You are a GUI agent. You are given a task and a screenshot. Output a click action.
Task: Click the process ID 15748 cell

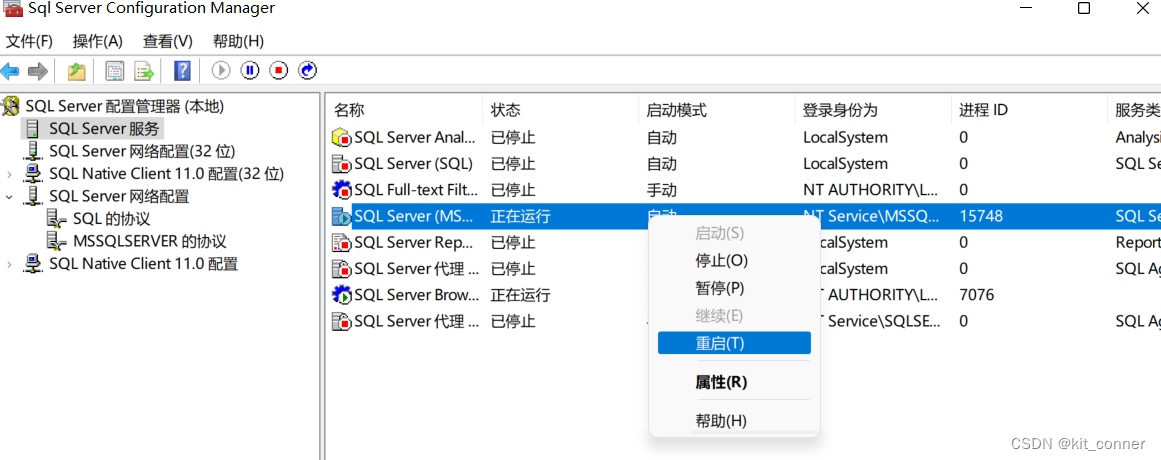tap(981, 216)
